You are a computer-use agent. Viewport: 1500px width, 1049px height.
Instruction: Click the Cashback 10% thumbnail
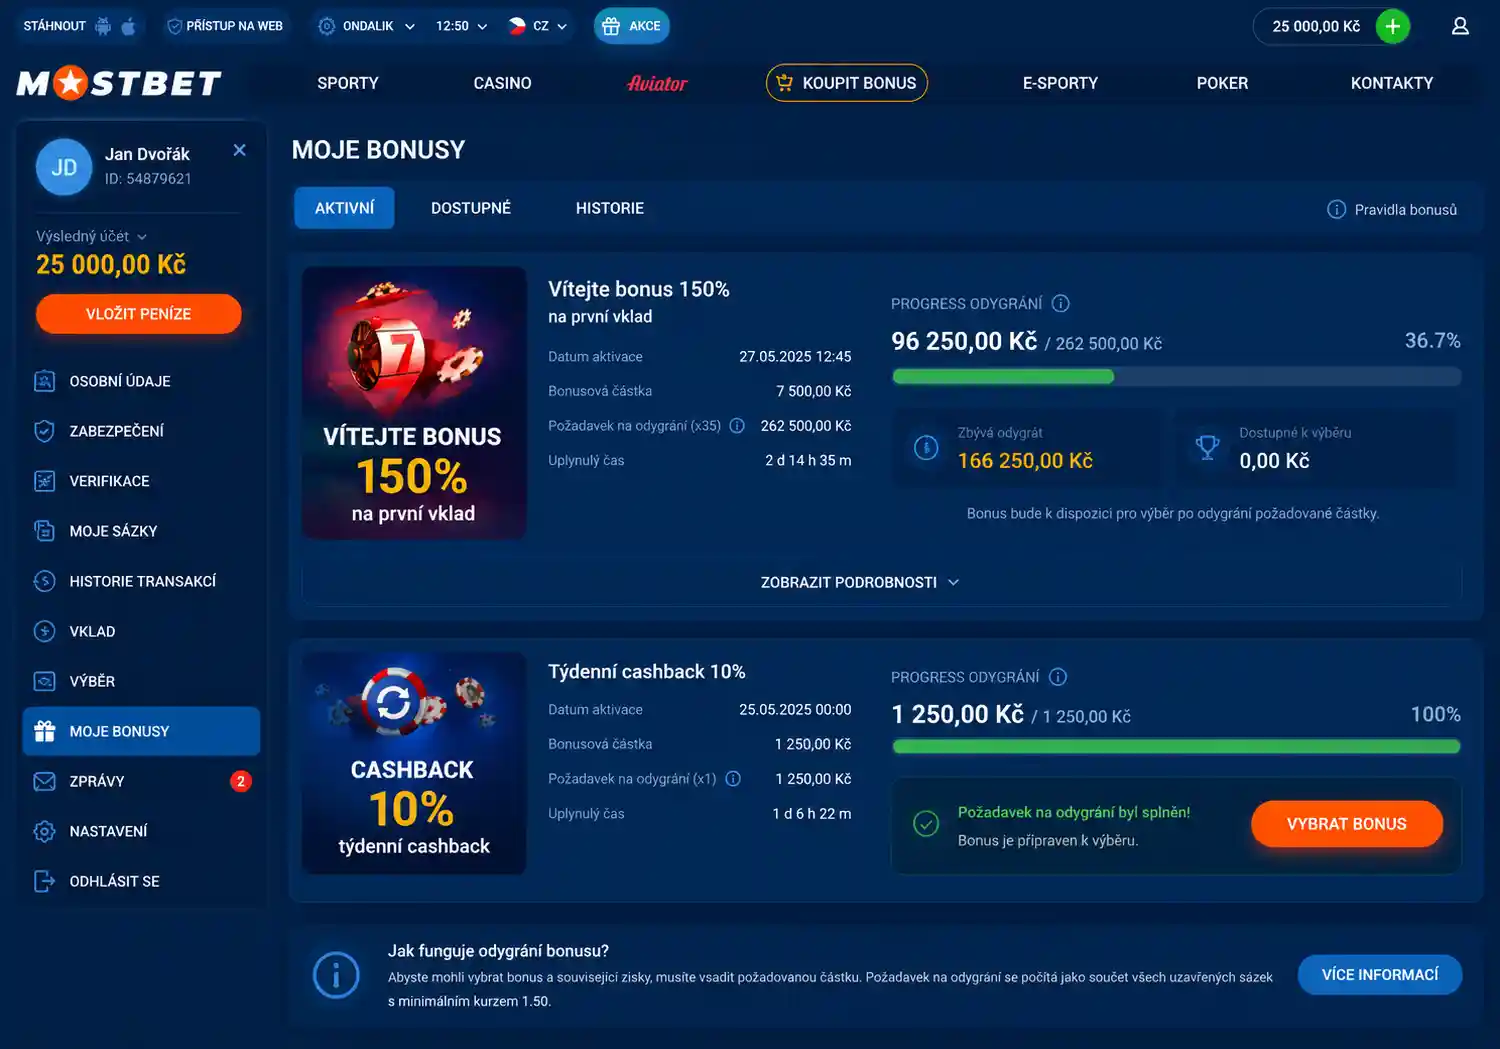click(x=414, y=763)
